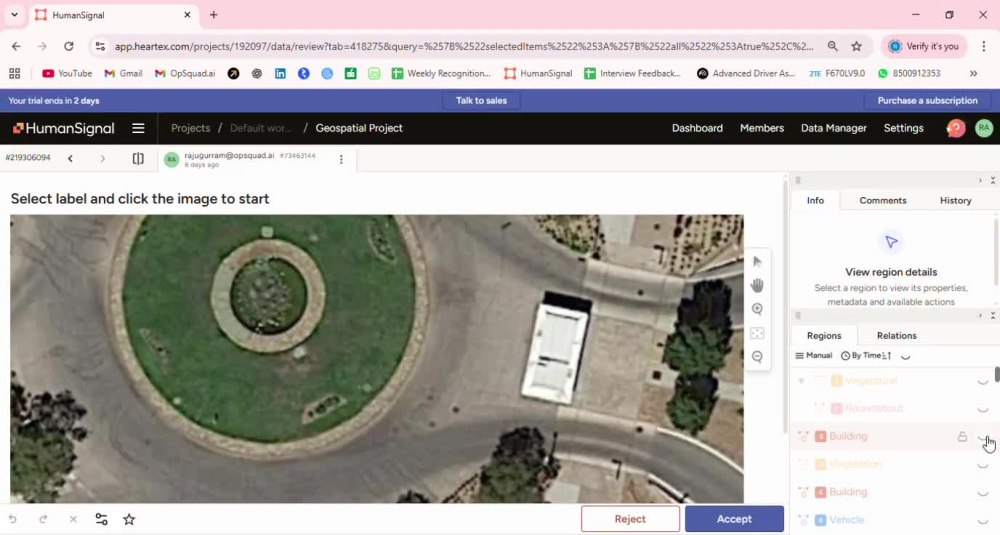The image size is (1000, 535).
Task: Reset annotation with the X icon
Action: (73, 519)
